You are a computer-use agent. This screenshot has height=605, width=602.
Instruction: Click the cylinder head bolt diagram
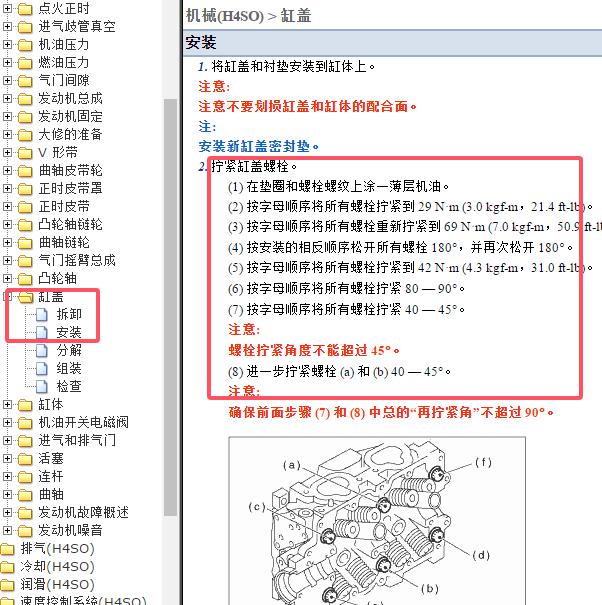tap(377, 521)
